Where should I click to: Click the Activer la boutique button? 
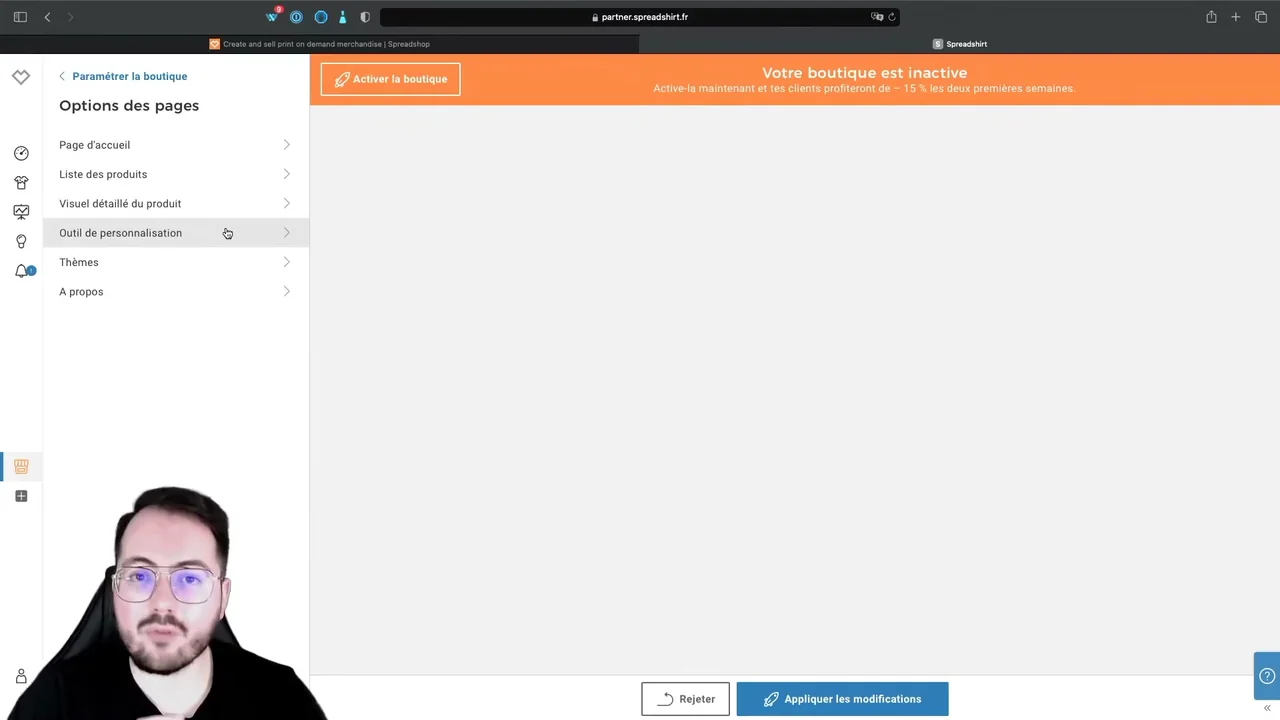coord(390,79)
